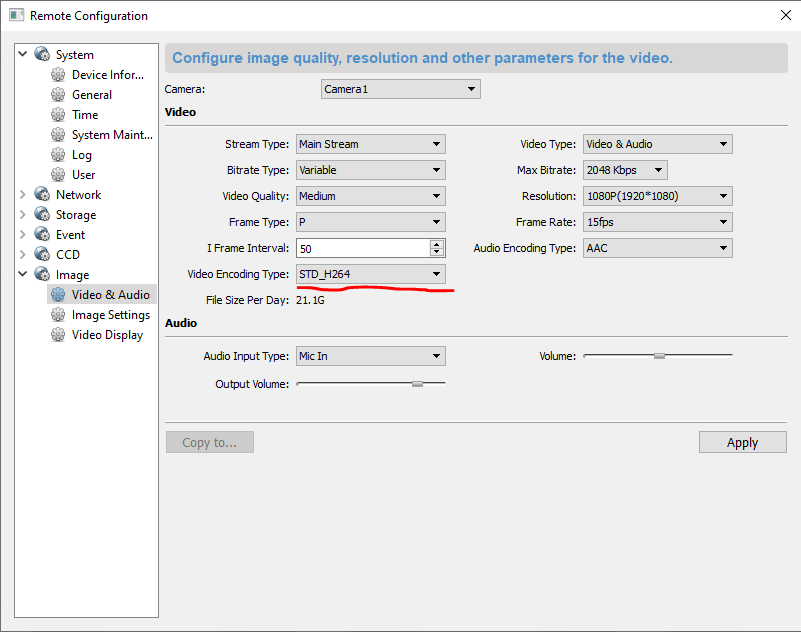This screenshot has width=801, height=632.
Task: Click the Network globe icon in tree
Action: (42, 195)
